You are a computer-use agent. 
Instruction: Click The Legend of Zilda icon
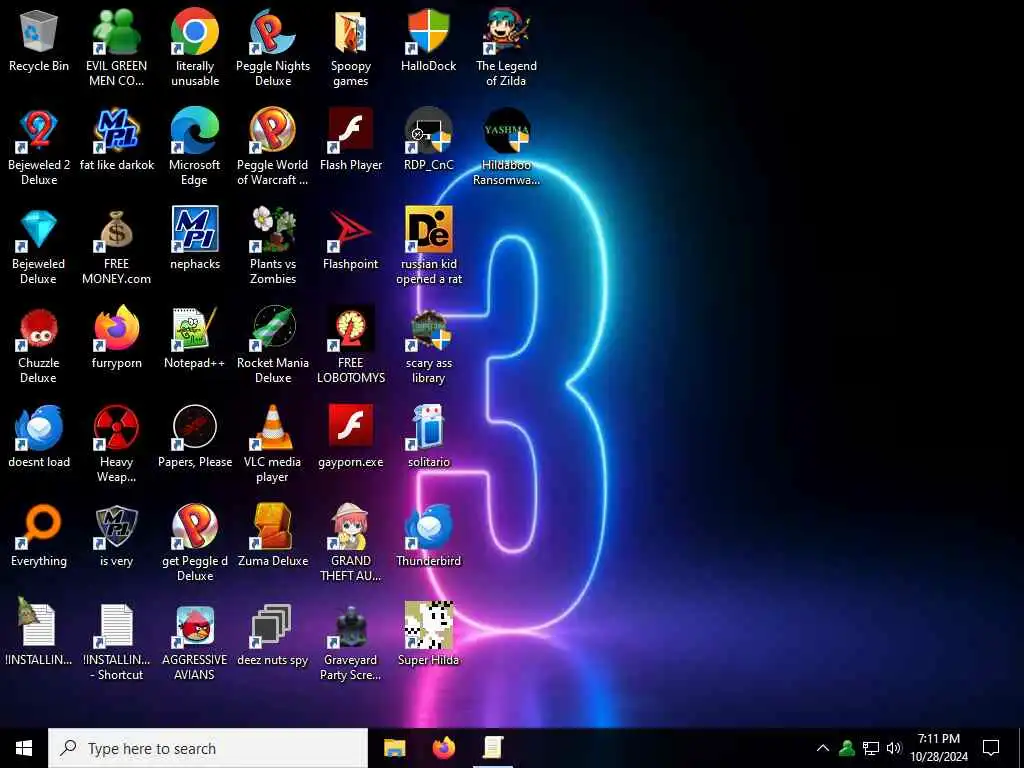click(506, 32)
